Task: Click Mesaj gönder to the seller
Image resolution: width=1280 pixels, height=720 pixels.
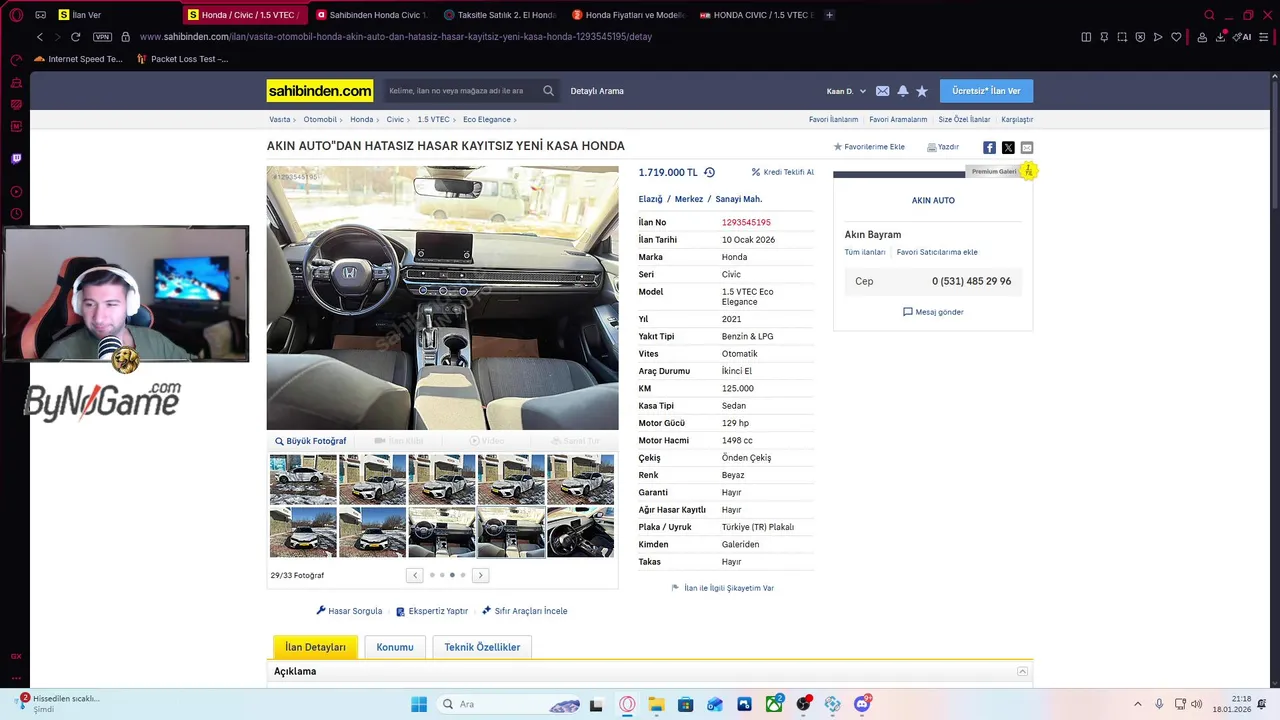Action: point(933,312)
